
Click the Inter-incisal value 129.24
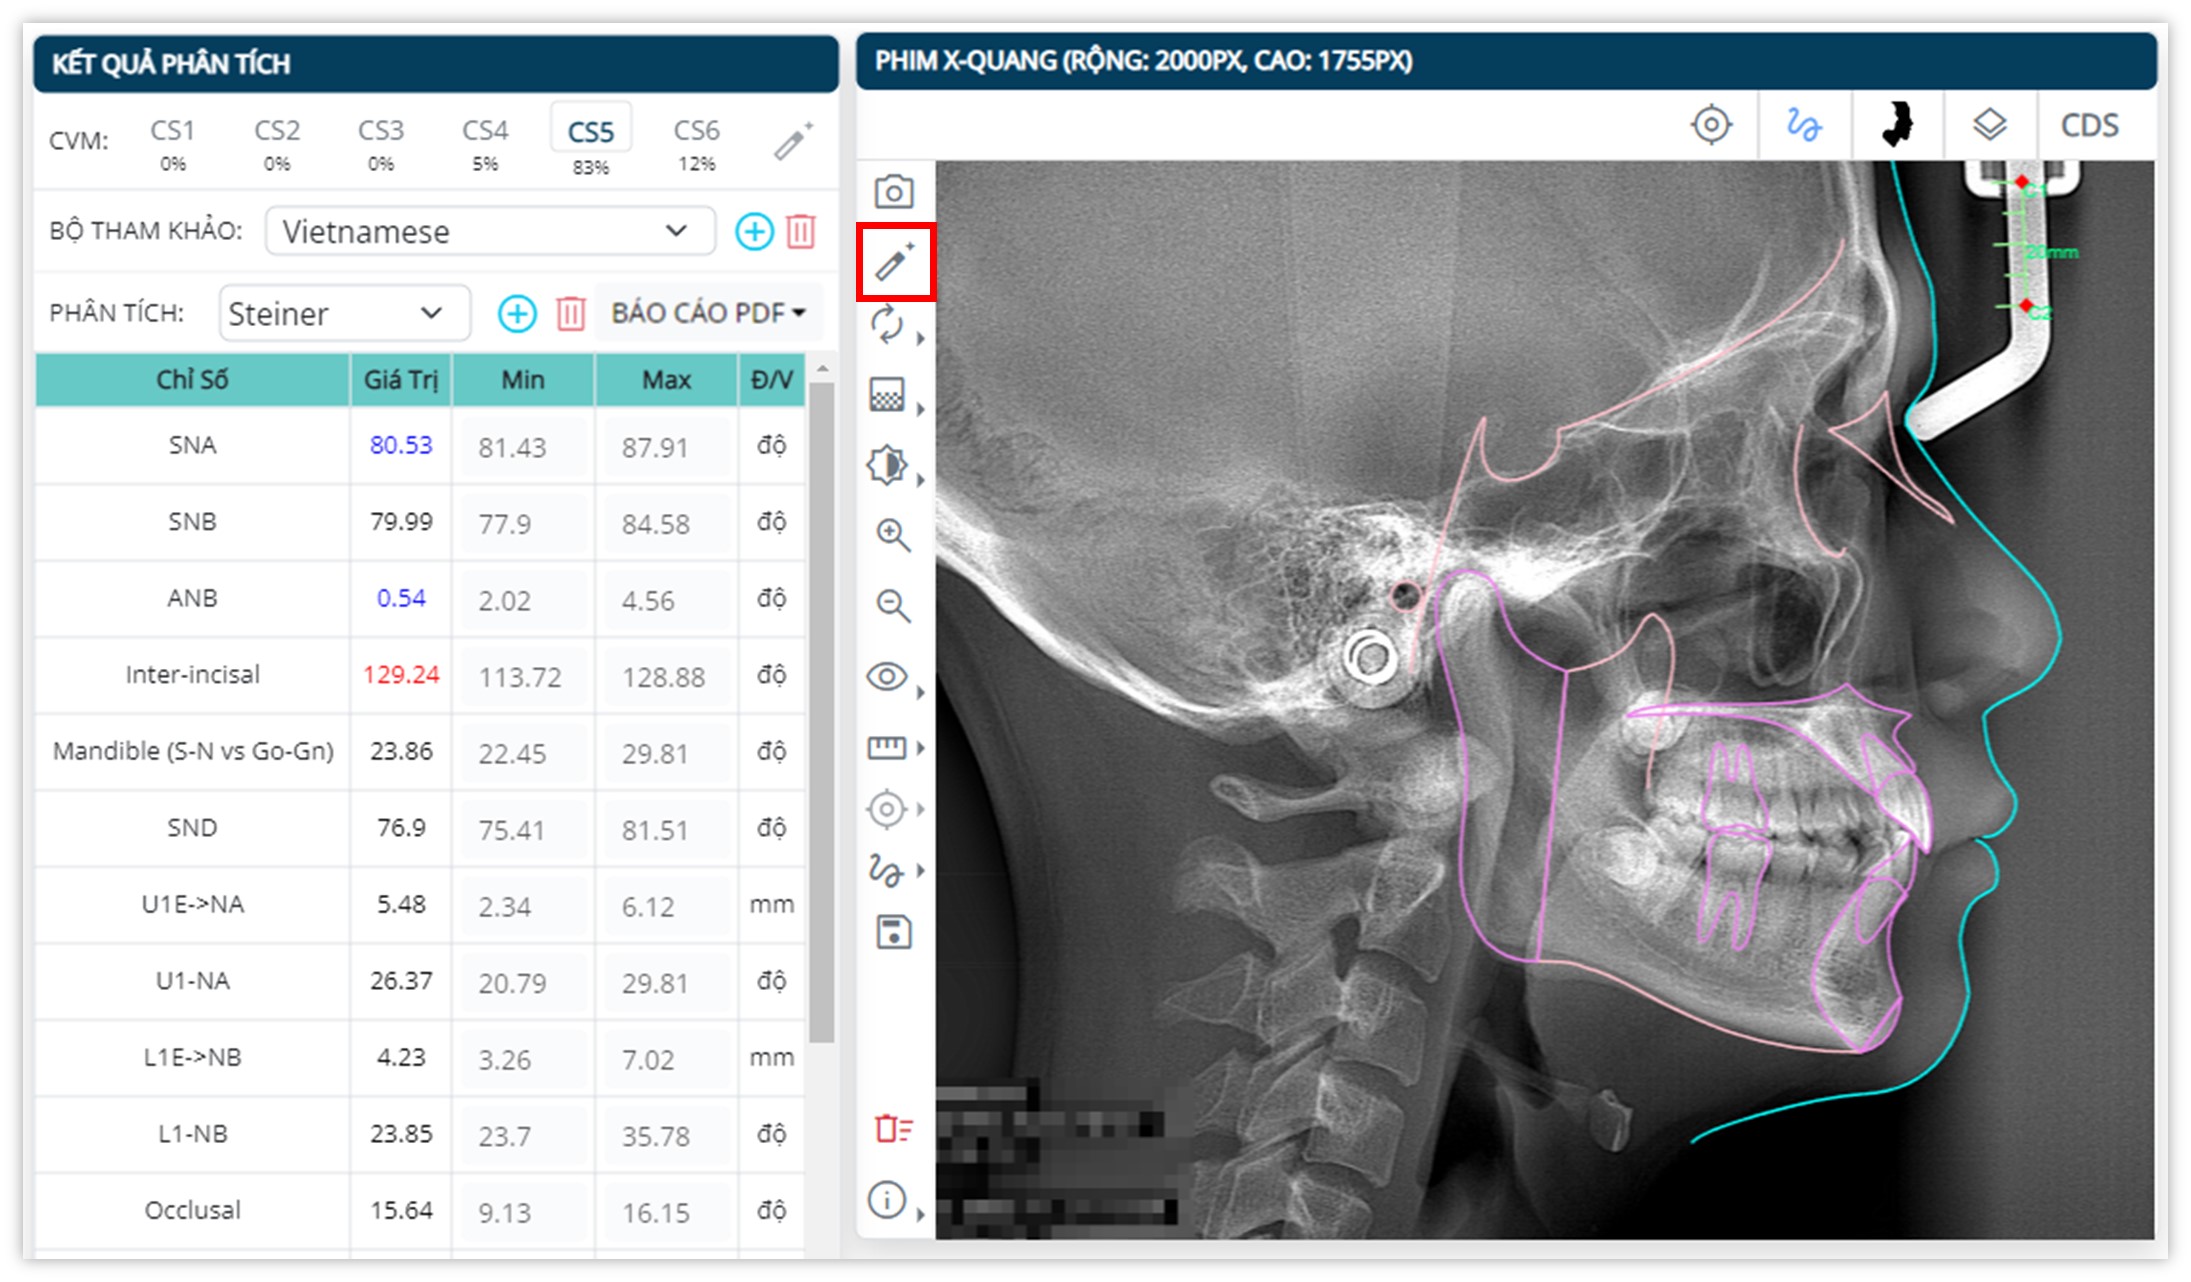[x=401, y=674]
